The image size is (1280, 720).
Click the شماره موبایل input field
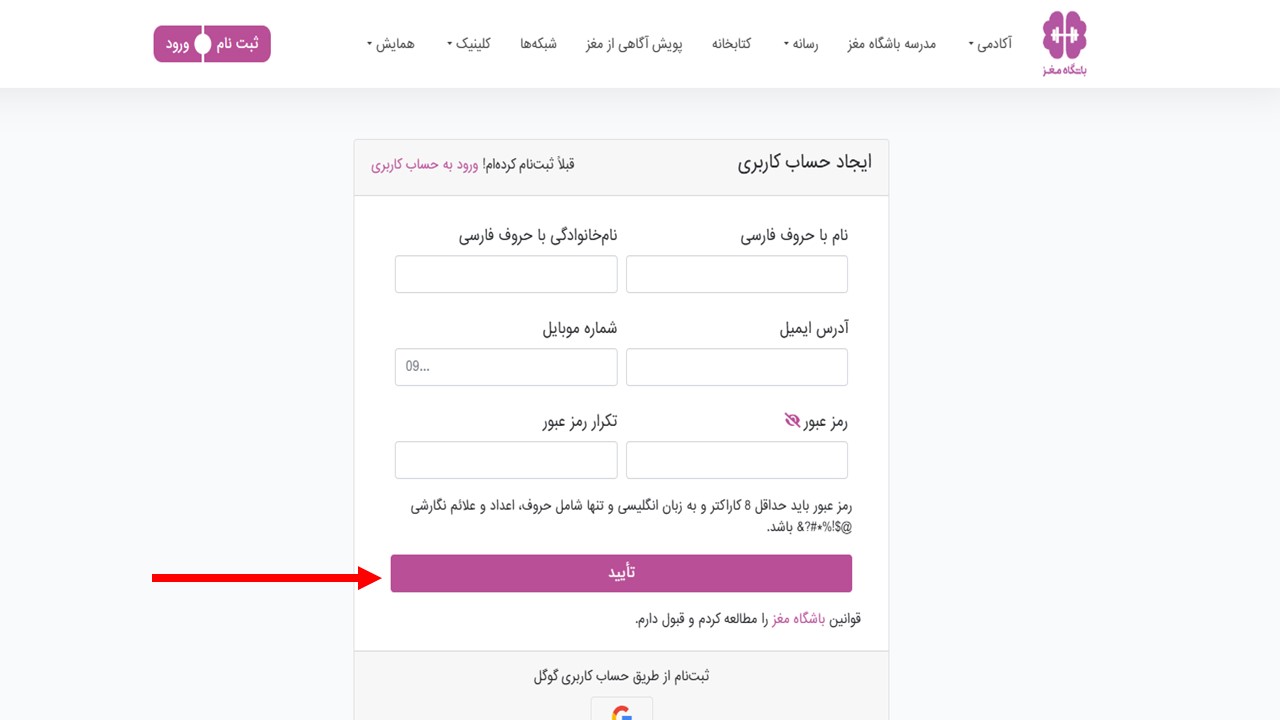point(506,367)
